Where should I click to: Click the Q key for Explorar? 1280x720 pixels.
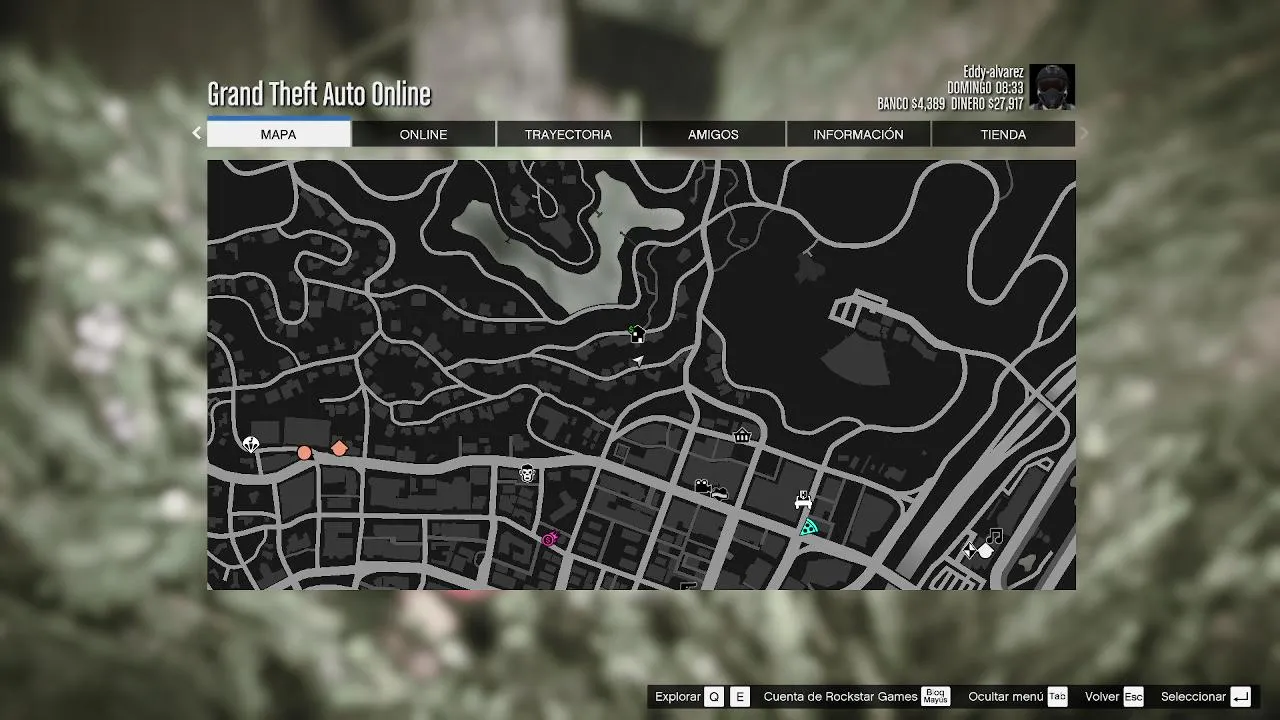tap(713, 697)
